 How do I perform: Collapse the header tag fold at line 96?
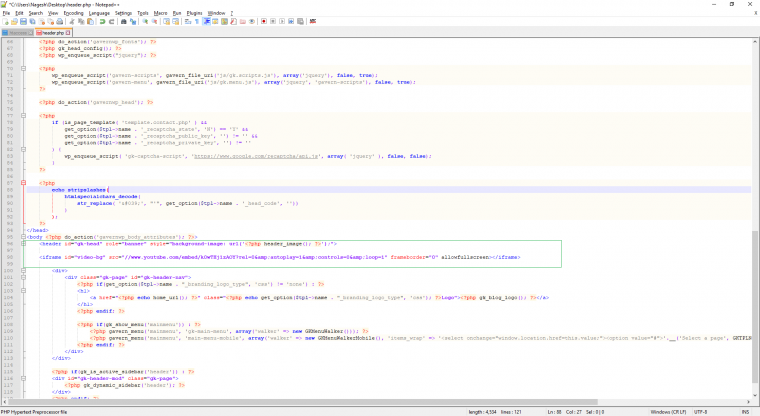tap(23, 242)
